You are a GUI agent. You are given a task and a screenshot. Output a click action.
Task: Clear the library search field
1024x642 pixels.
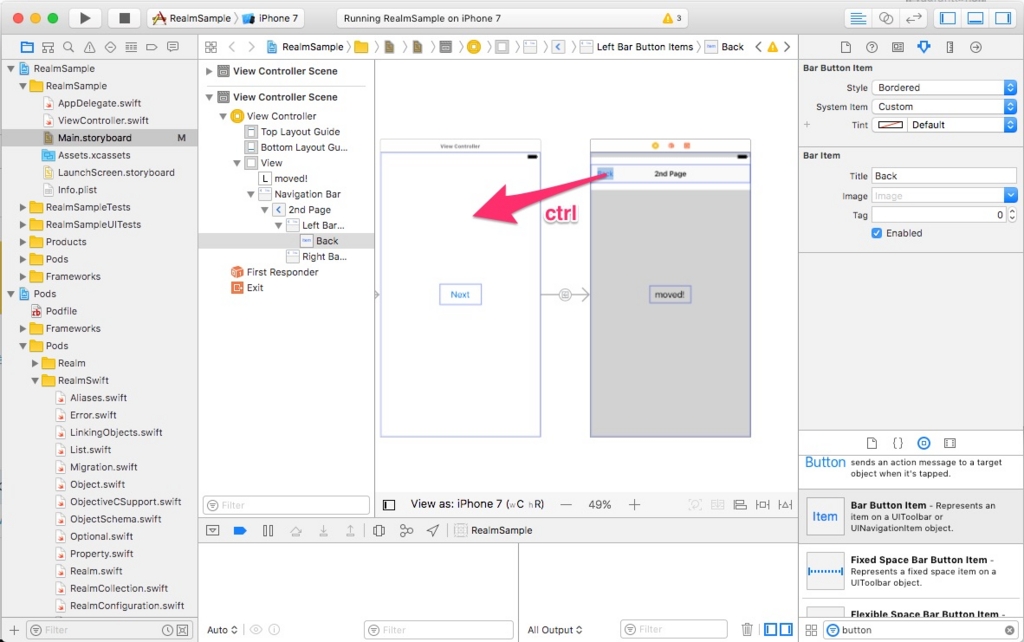[1010, 630]
